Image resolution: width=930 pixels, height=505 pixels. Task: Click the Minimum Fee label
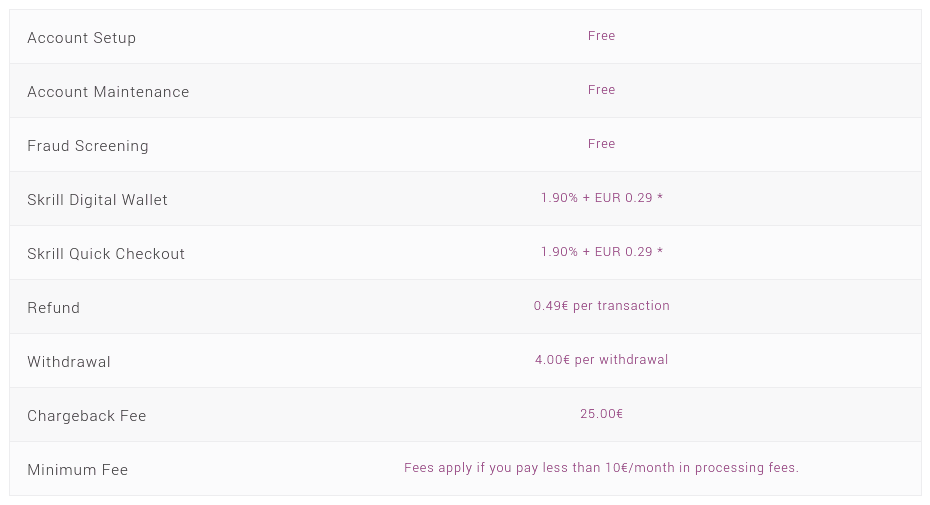[78, 470]
